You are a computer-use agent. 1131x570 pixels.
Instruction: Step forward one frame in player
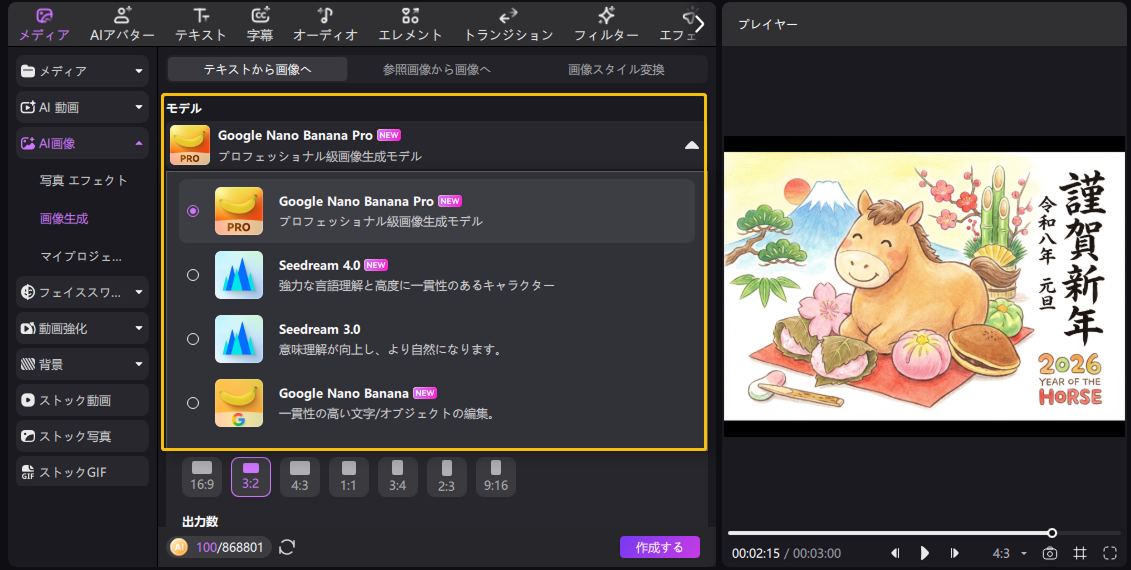click(954, 553)
